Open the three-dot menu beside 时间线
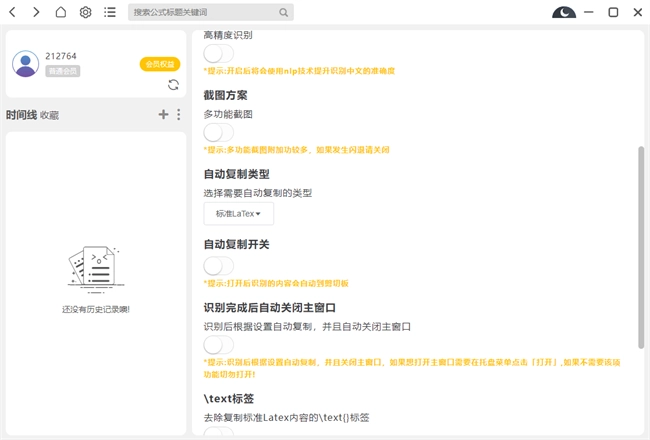650x440 pixels. click(x=179, y=115)
